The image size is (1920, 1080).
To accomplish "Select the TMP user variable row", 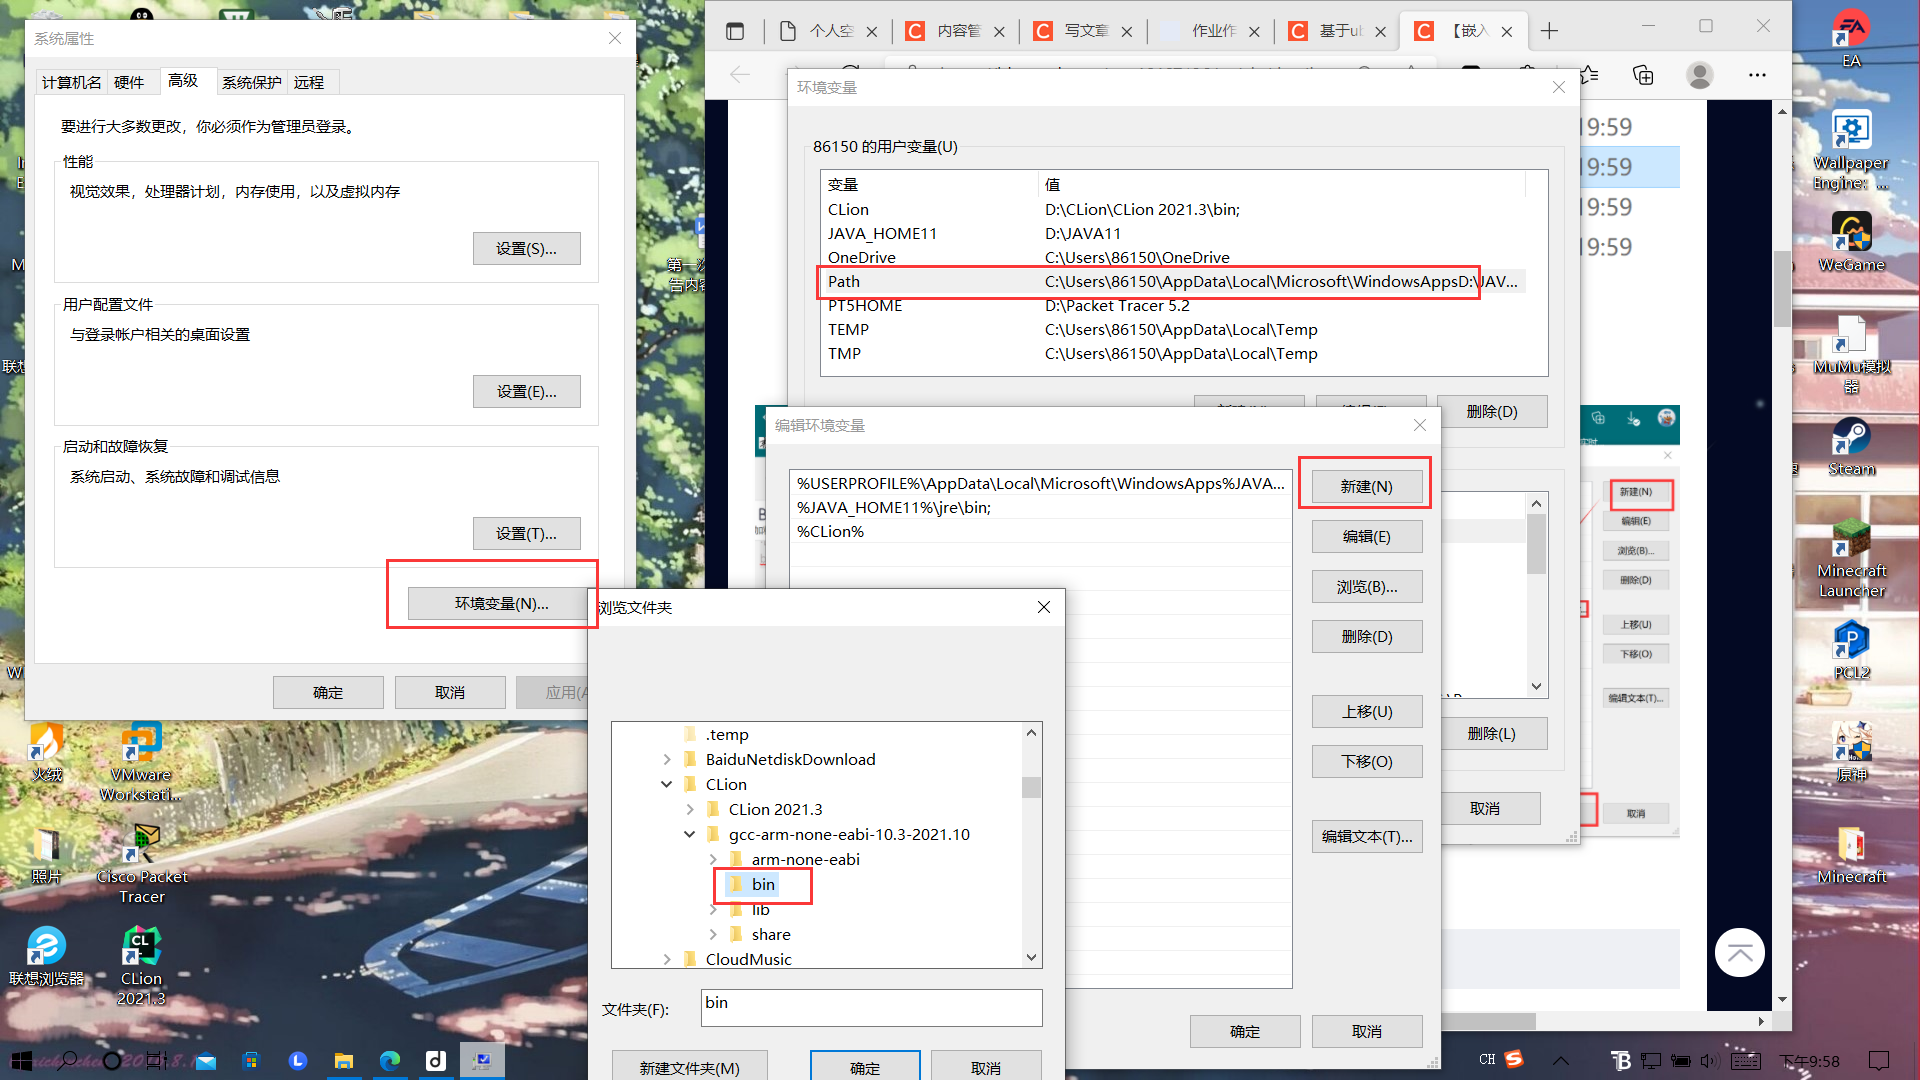I will (1173, 354).
